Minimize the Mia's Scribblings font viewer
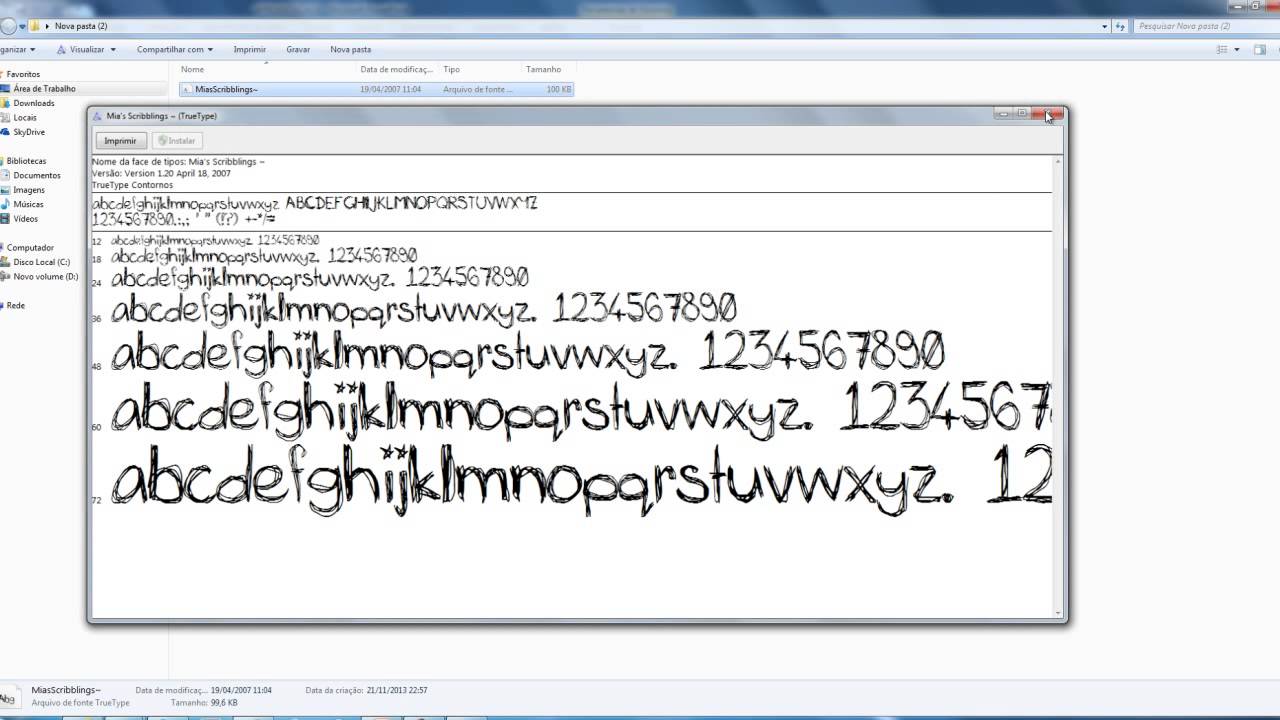1280x720 pixels. [1004, 113]
